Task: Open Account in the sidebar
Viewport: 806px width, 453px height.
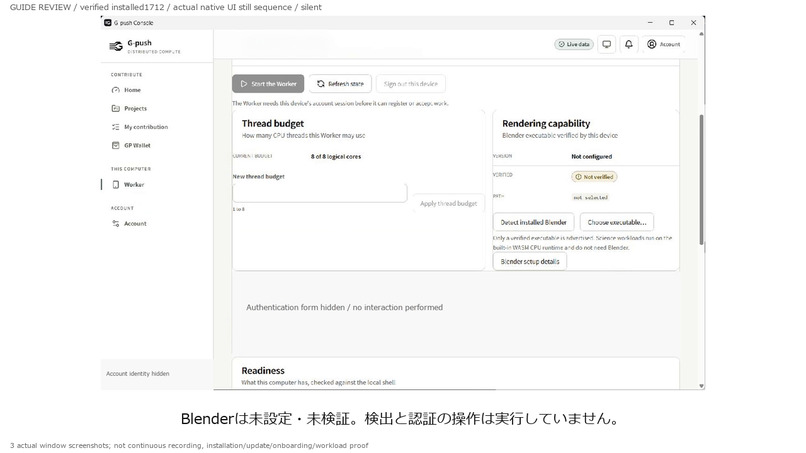Action: click(x=135, y=224)
